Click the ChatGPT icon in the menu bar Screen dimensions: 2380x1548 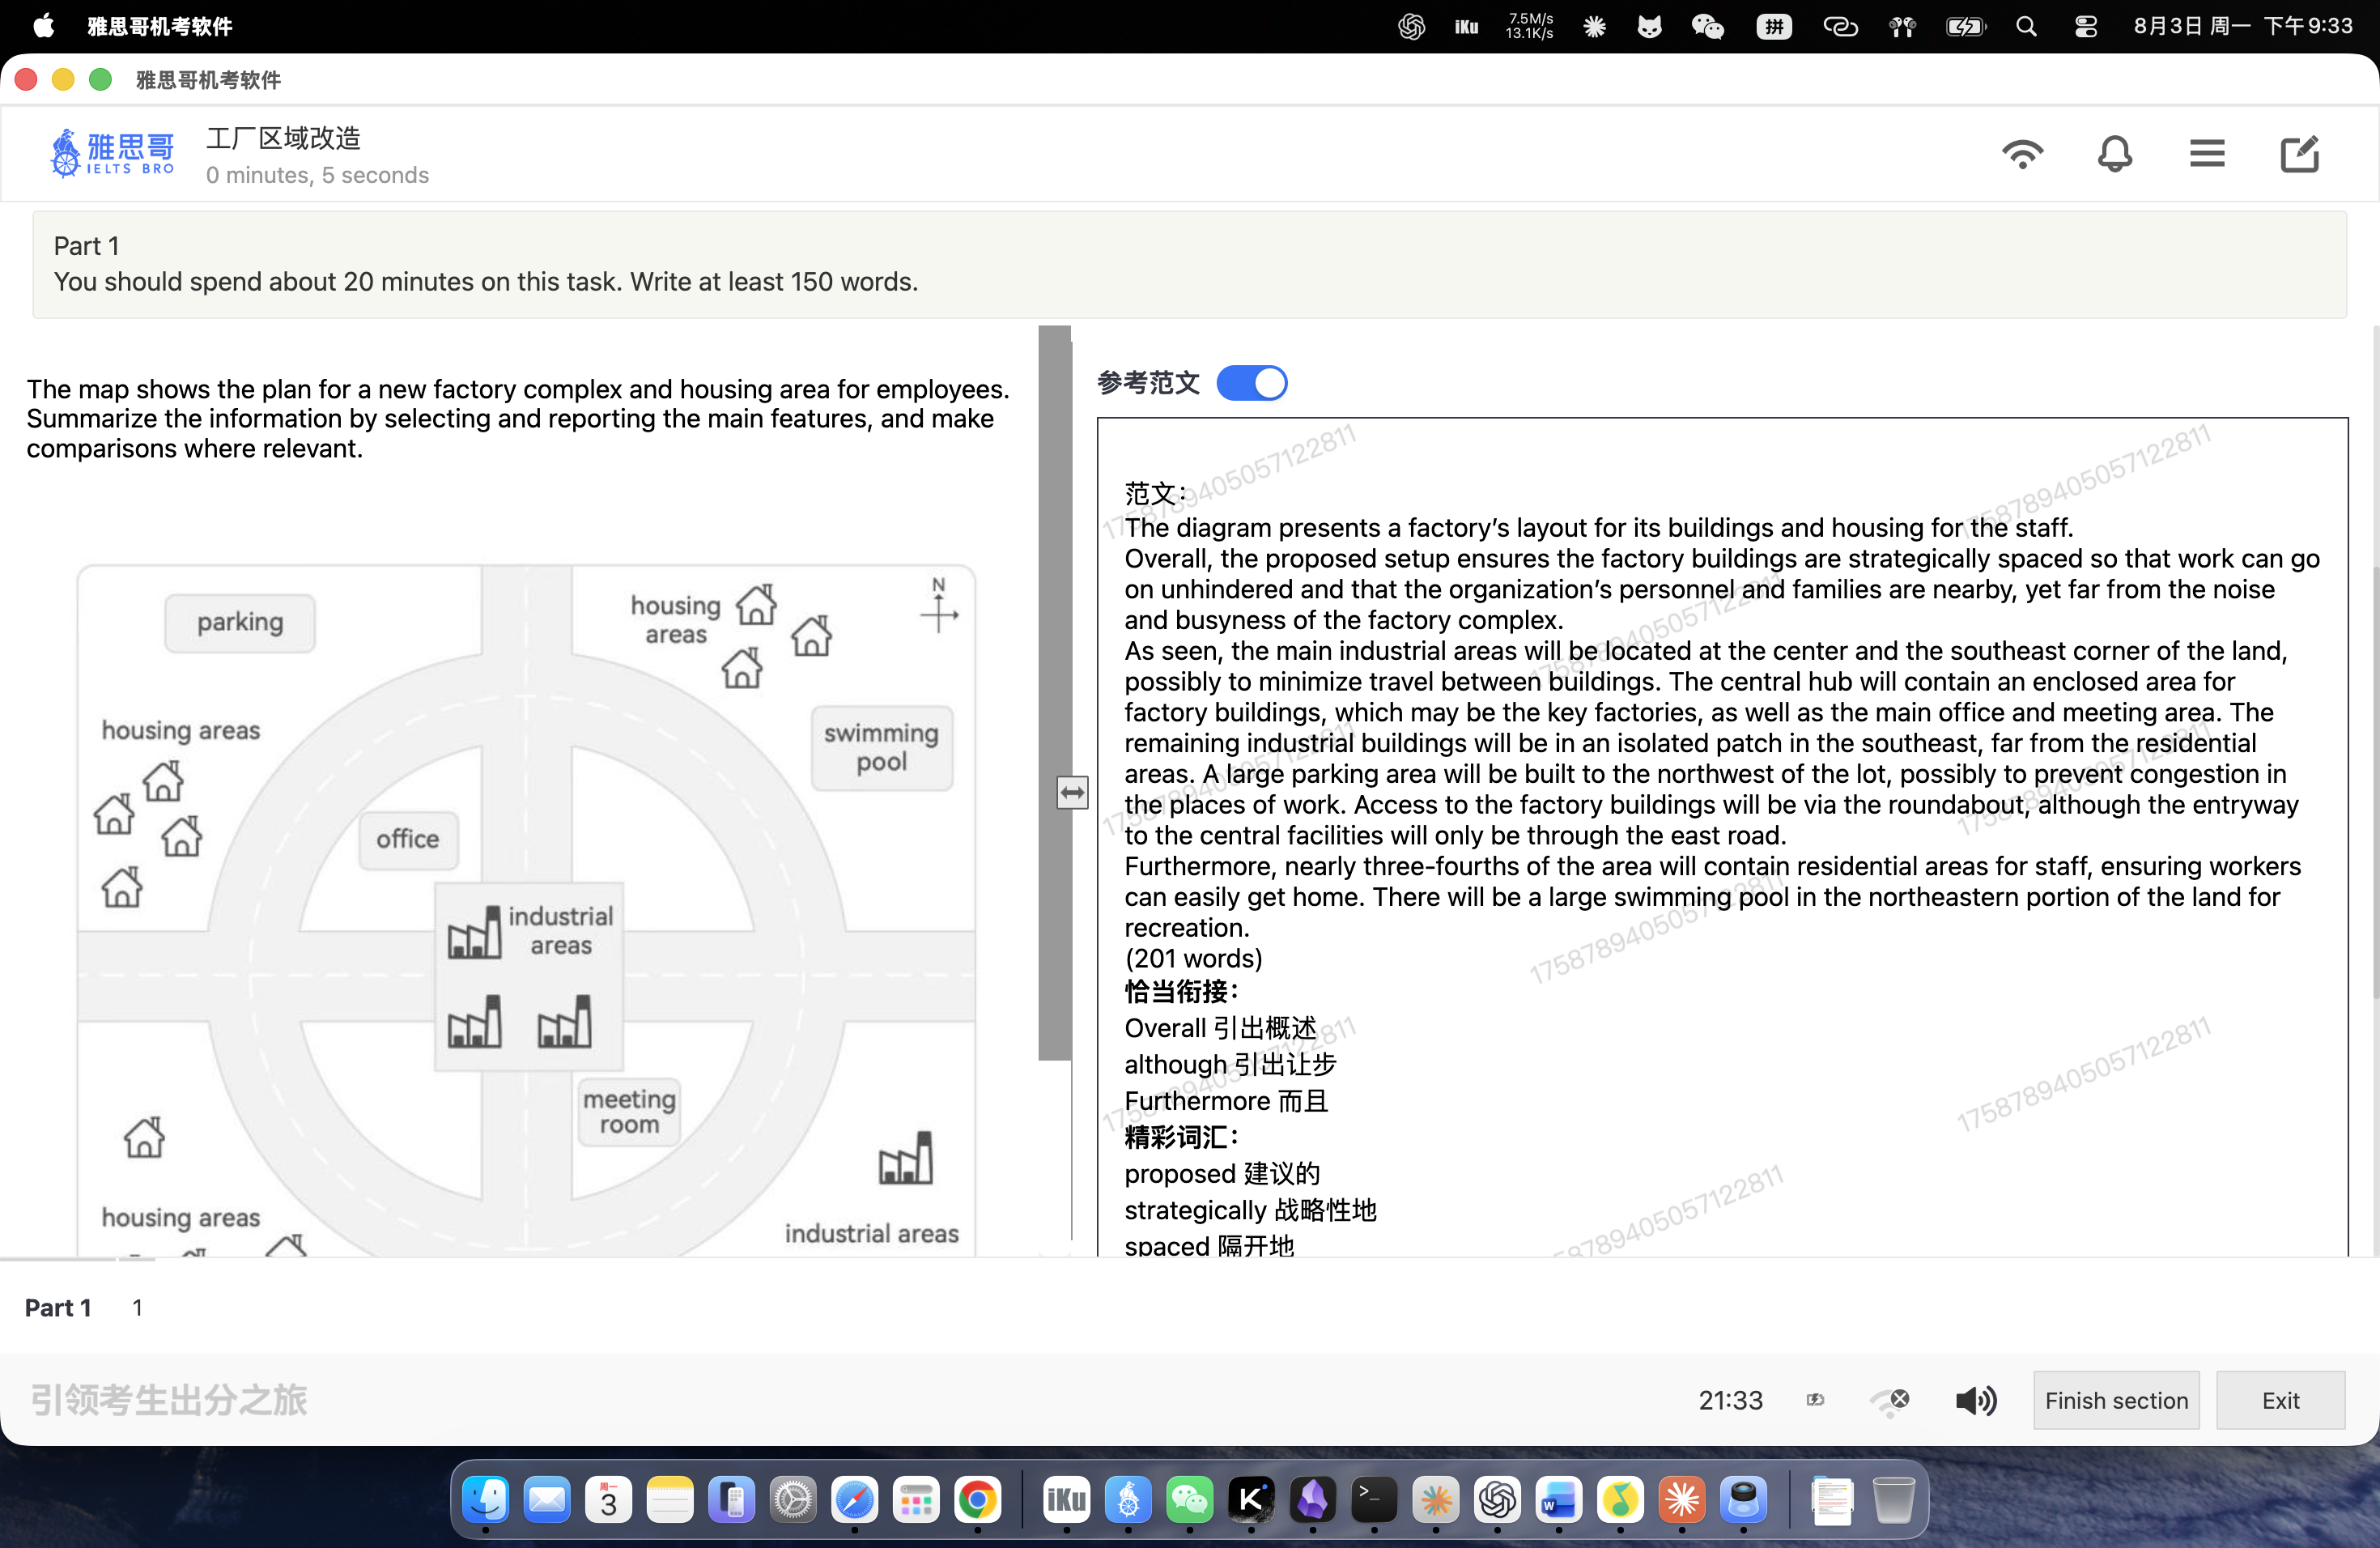pyautogui.click(x=1411, y=26)
